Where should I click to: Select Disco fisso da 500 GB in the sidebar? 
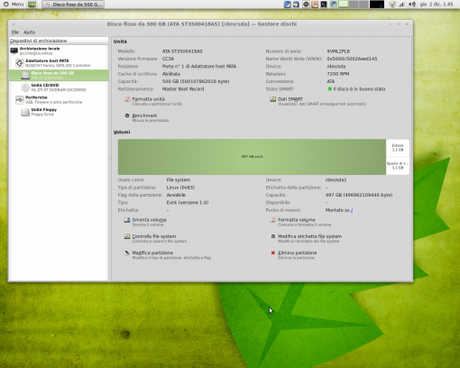pyautogui.click(x=59, y=75)
